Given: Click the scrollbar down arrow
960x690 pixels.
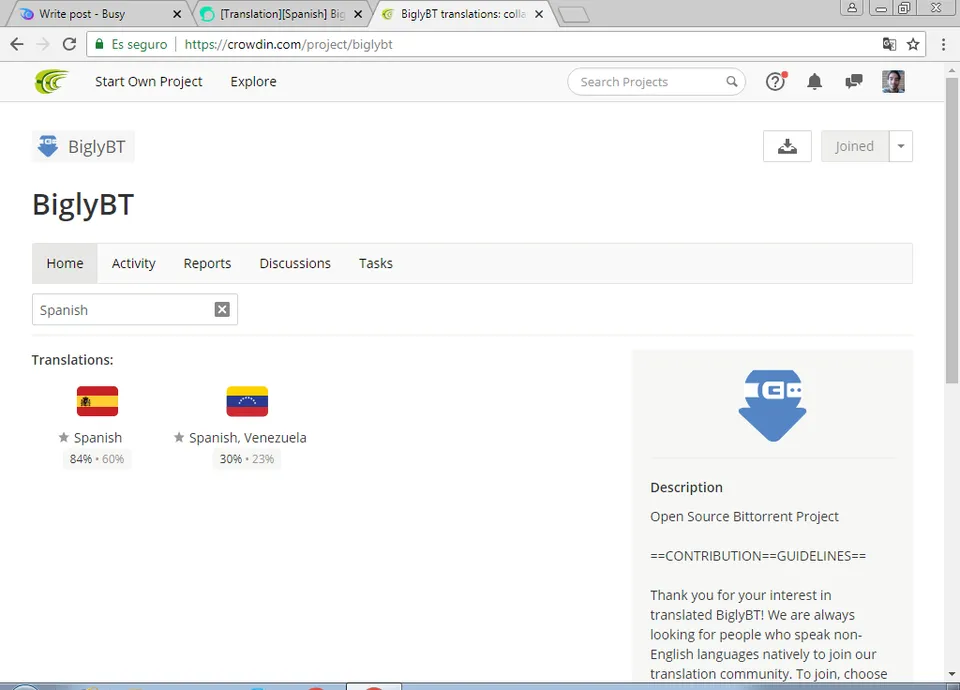Looking at the screenshot, I should (x=951, y=674).
